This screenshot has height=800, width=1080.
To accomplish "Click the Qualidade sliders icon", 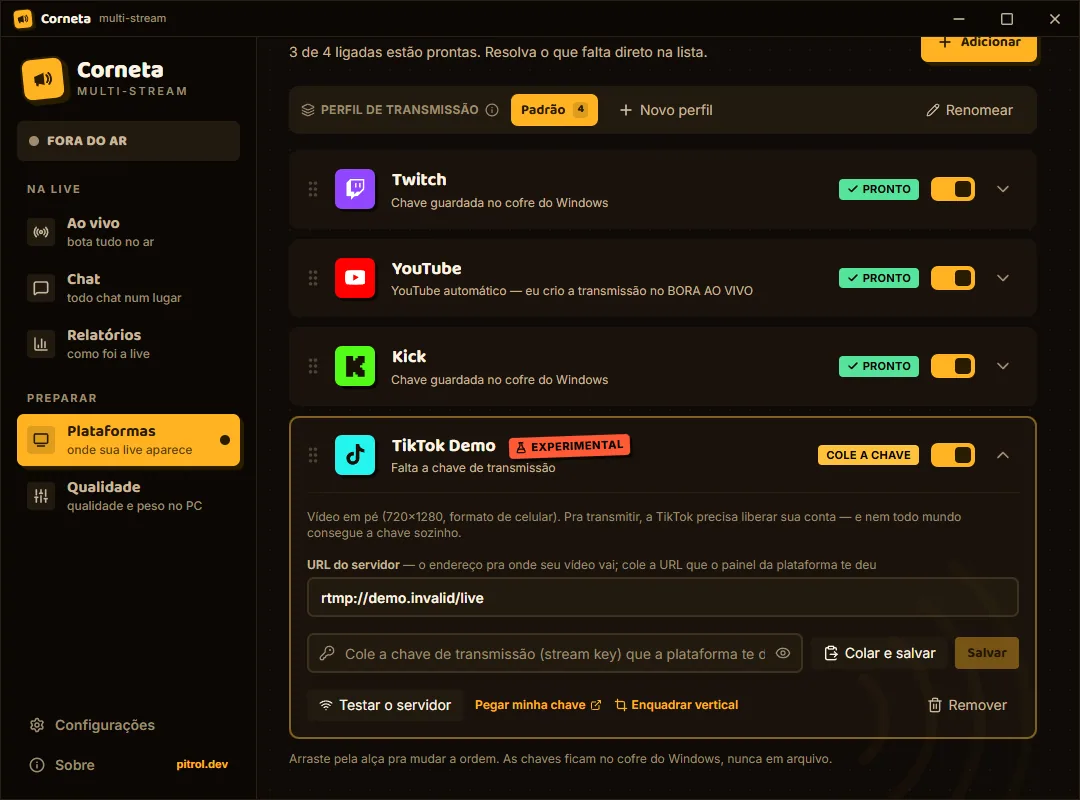I will coord(41,495).
